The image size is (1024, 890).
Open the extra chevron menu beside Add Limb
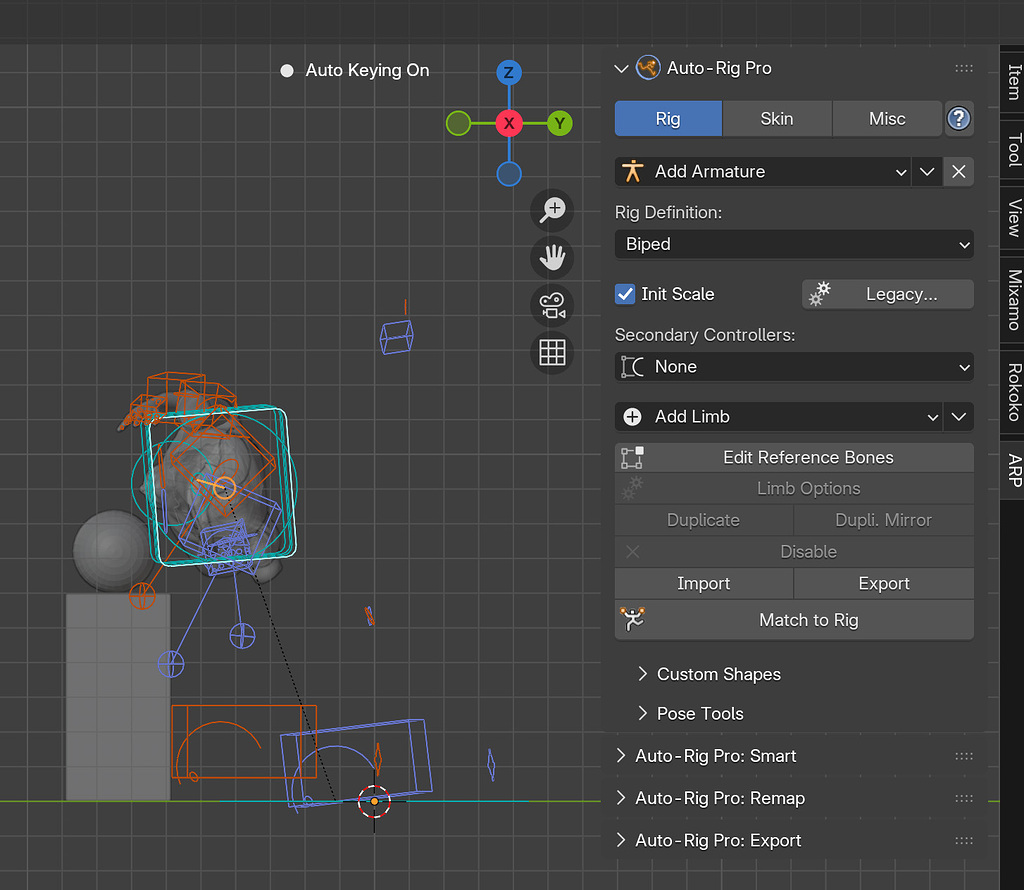(x=959, y=417)
